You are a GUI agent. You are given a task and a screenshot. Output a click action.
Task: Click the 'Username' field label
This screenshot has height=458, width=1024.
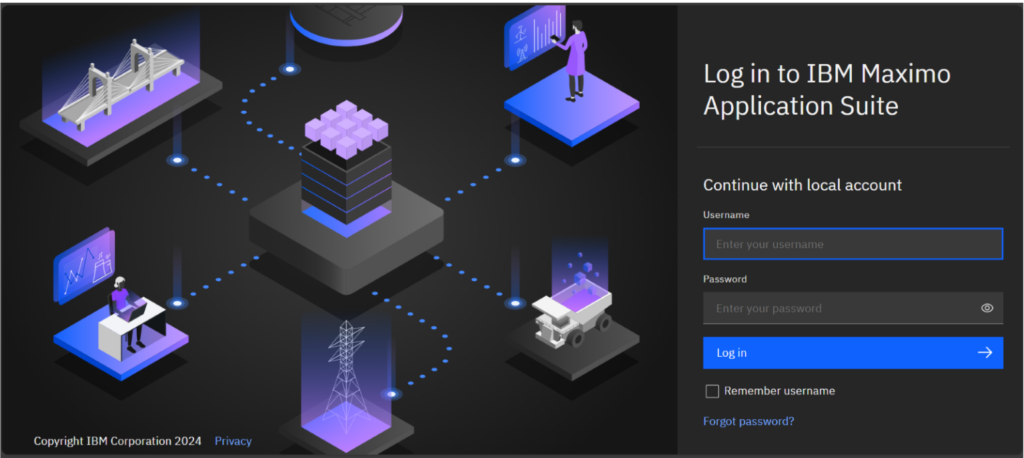(x=726, y=215)
